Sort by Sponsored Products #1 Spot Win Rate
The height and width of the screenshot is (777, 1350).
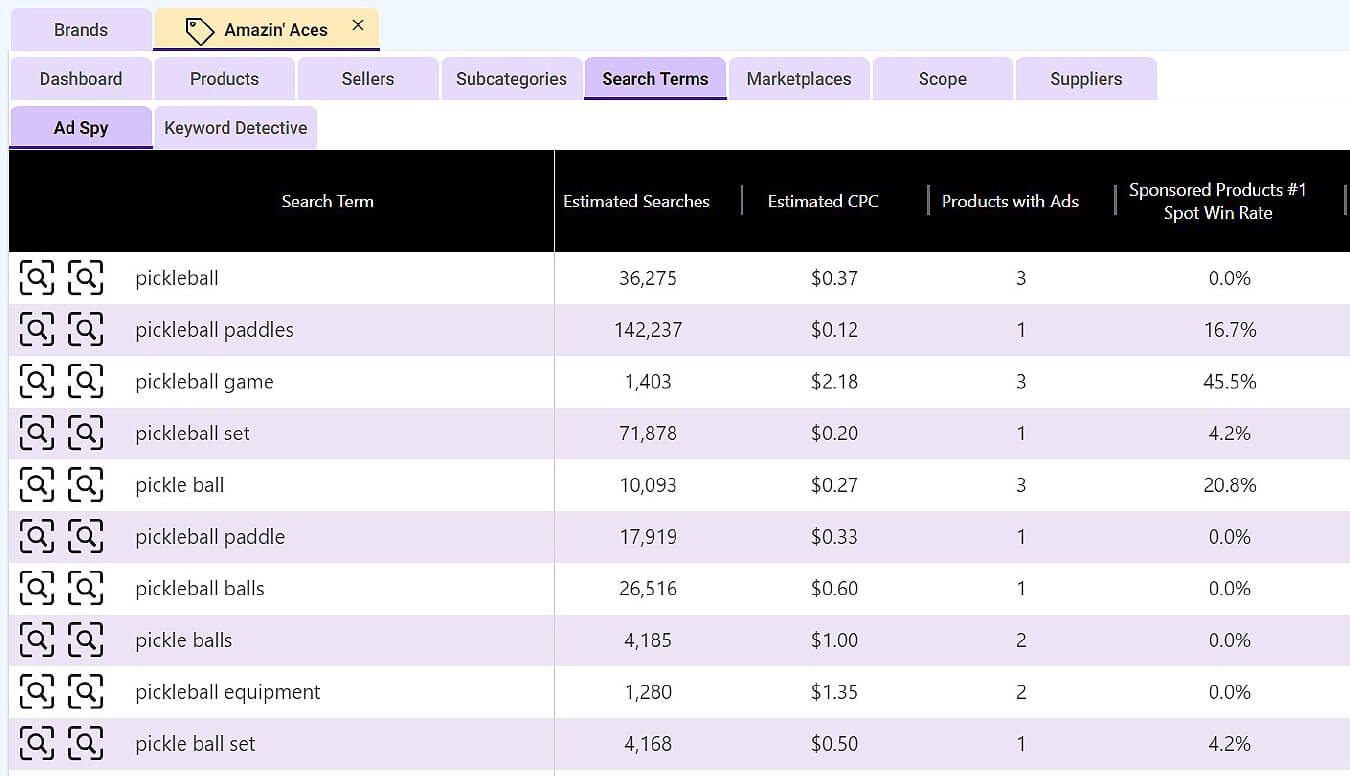(1217, 201)
